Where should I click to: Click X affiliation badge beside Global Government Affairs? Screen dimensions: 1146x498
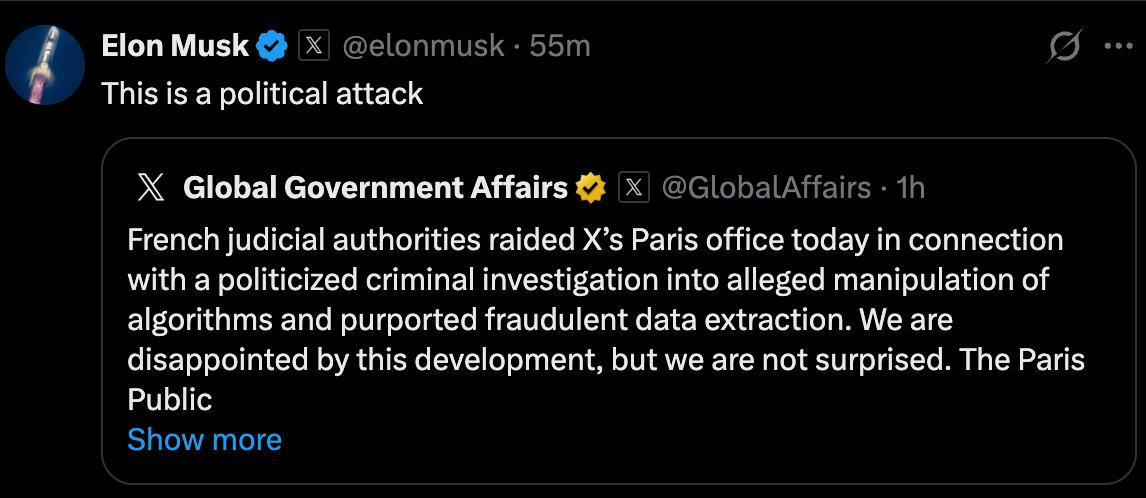634,187
